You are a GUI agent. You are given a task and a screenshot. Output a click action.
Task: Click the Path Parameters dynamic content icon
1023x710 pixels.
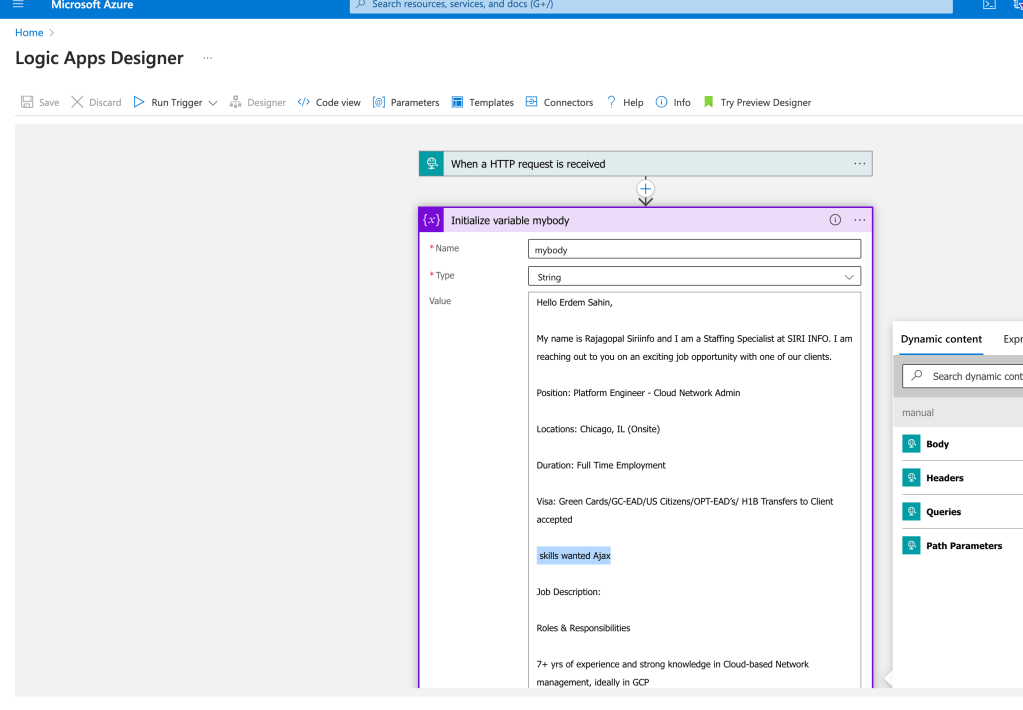[911, 546]
